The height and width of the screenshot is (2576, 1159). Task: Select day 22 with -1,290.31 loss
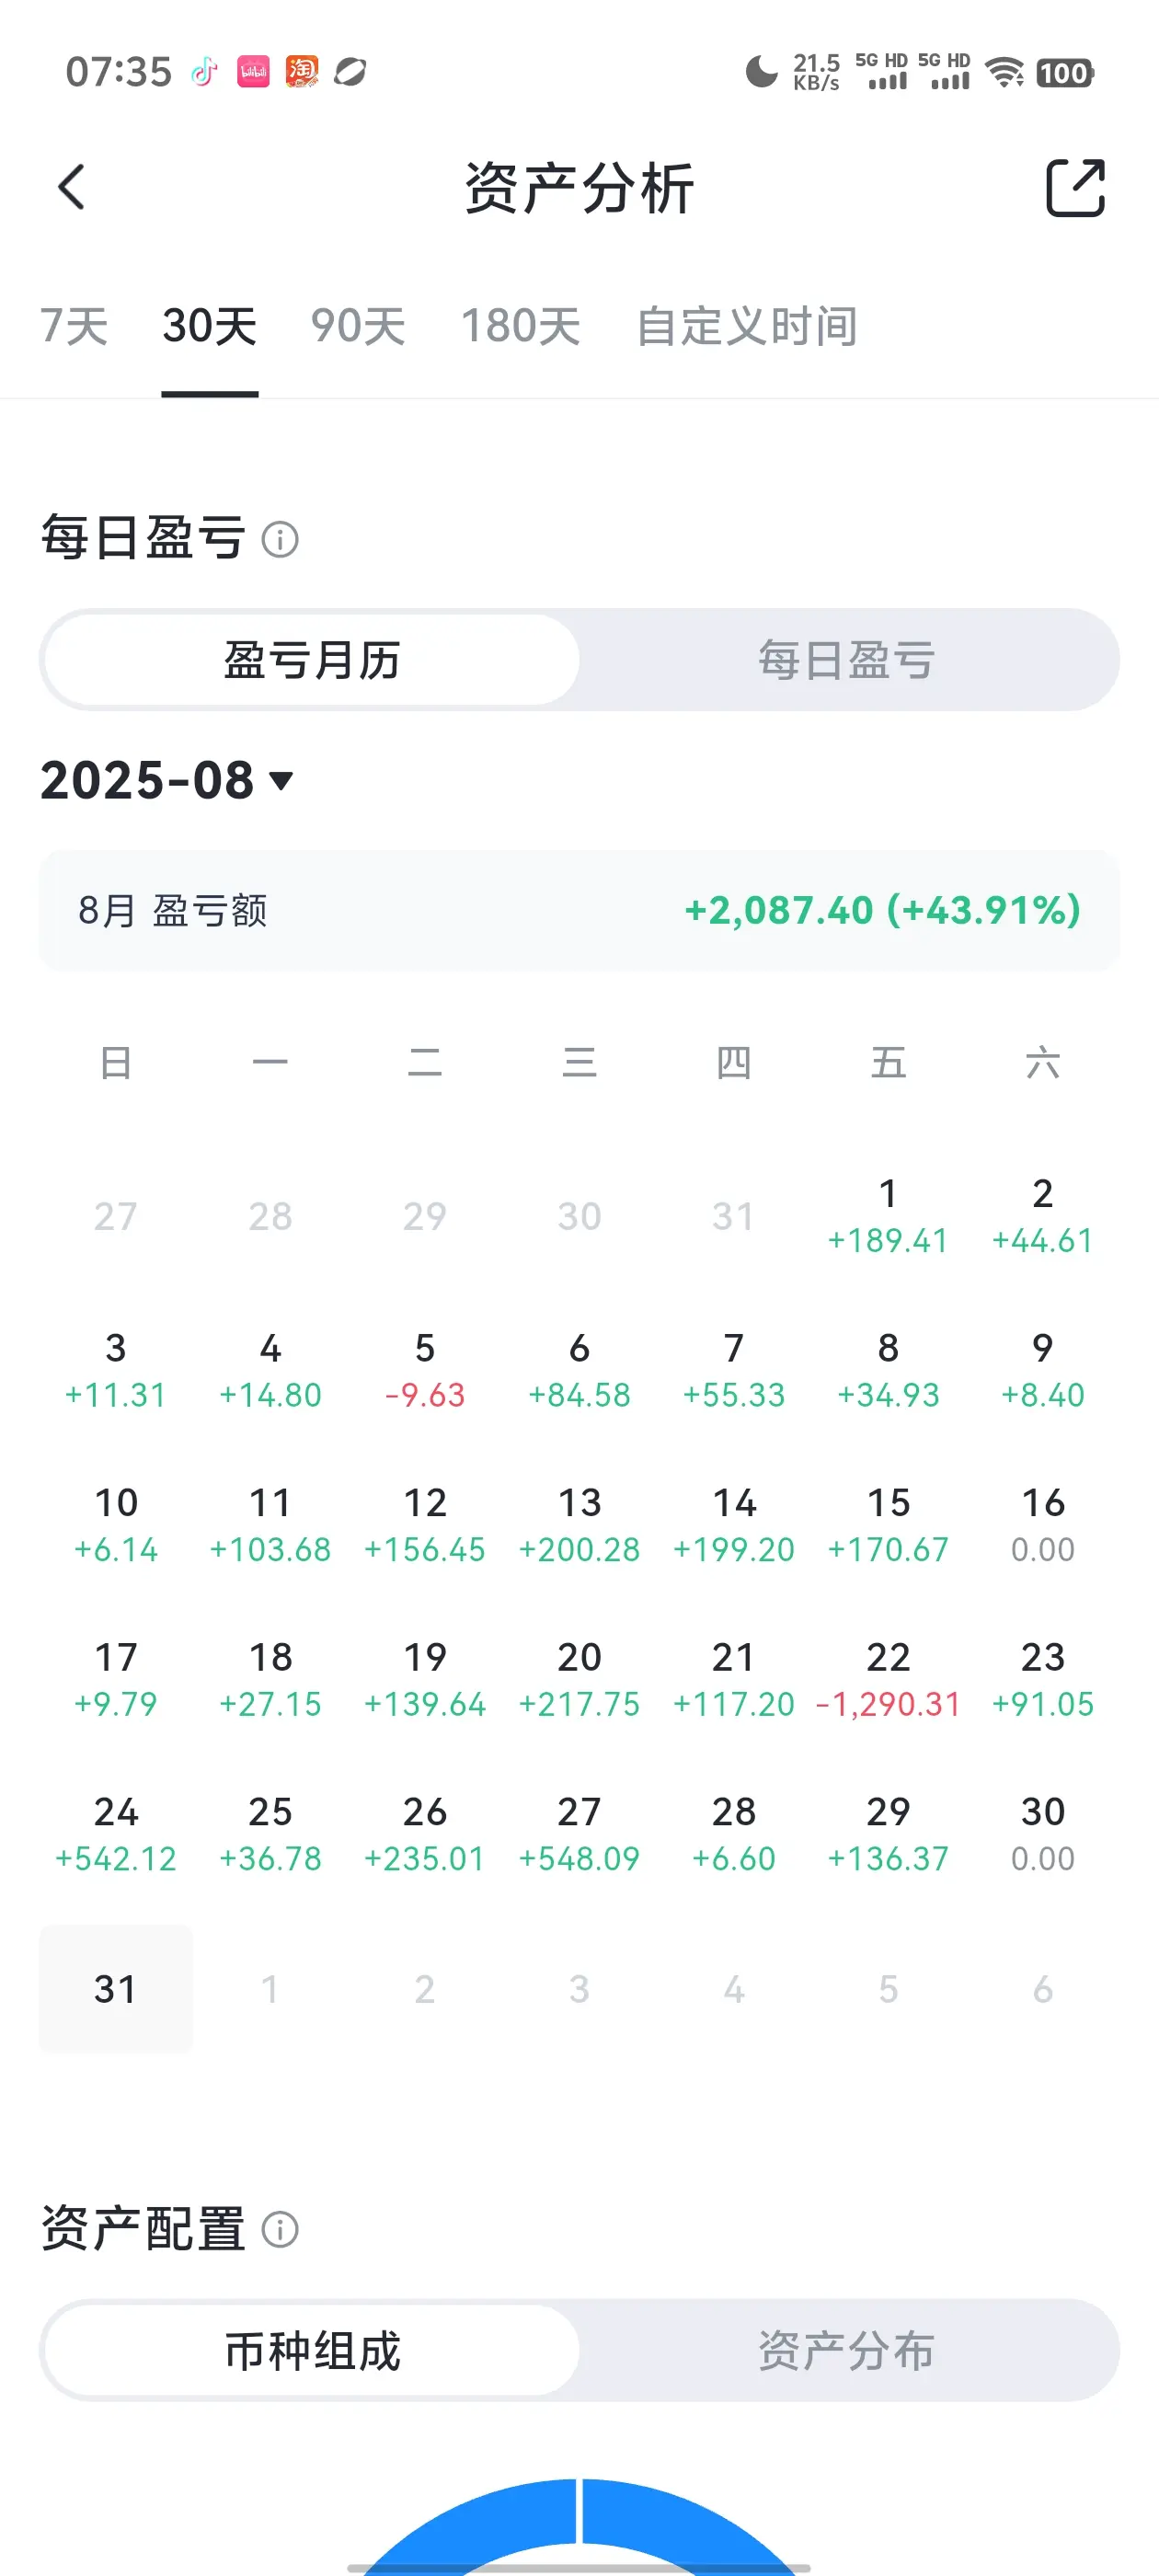888,1680
